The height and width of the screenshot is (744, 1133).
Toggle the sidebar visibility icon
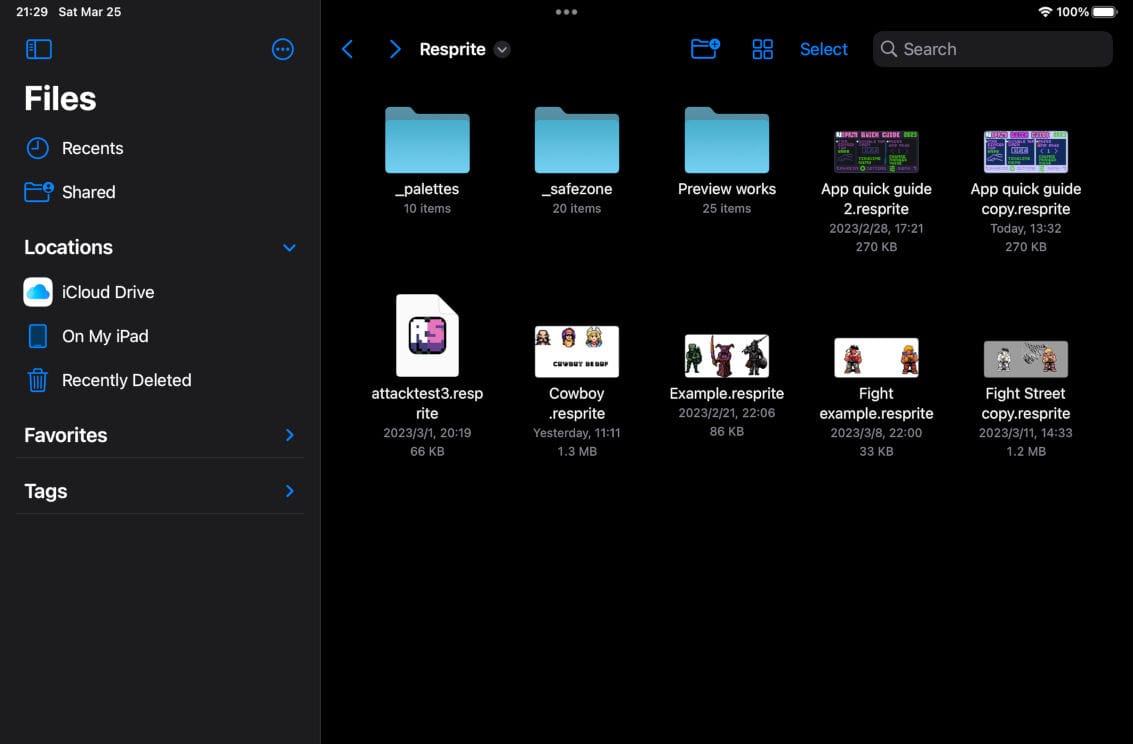click(x=38, y=49)
